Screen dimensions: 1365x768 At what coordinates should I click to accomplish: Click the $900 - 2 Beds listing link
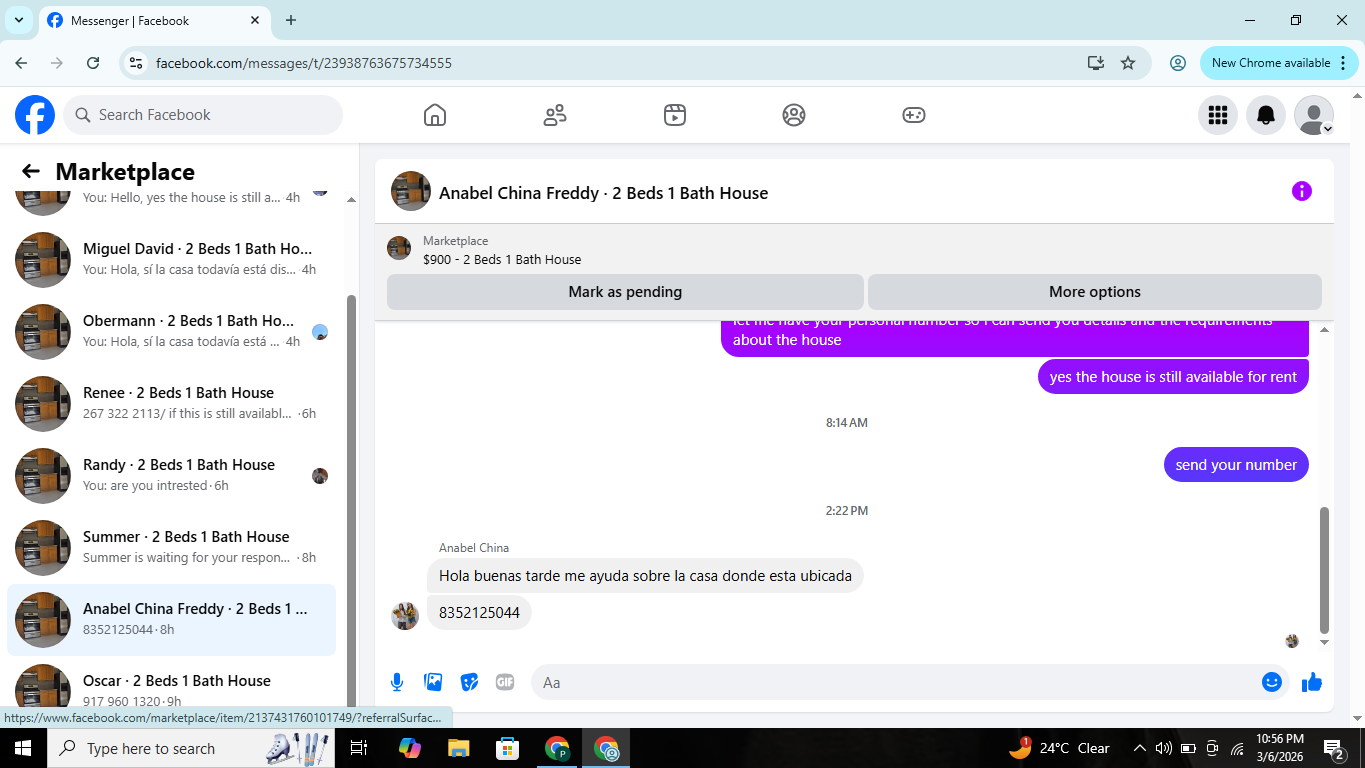(x=502, y=260)
